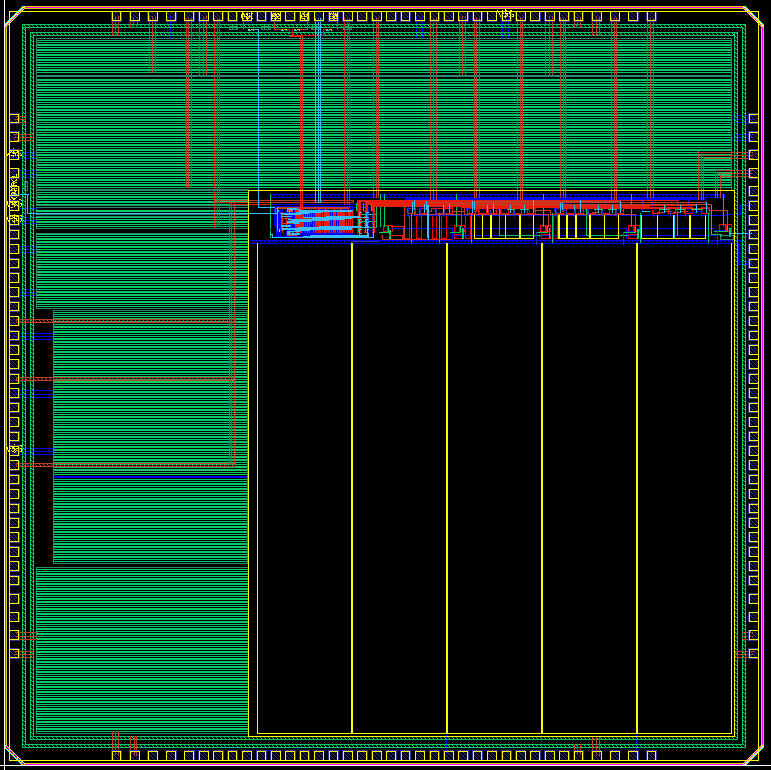Select the rightmost column of the black macro block
Image resolution: width=771 pixels, height=770 pixels.
(684, 488)
